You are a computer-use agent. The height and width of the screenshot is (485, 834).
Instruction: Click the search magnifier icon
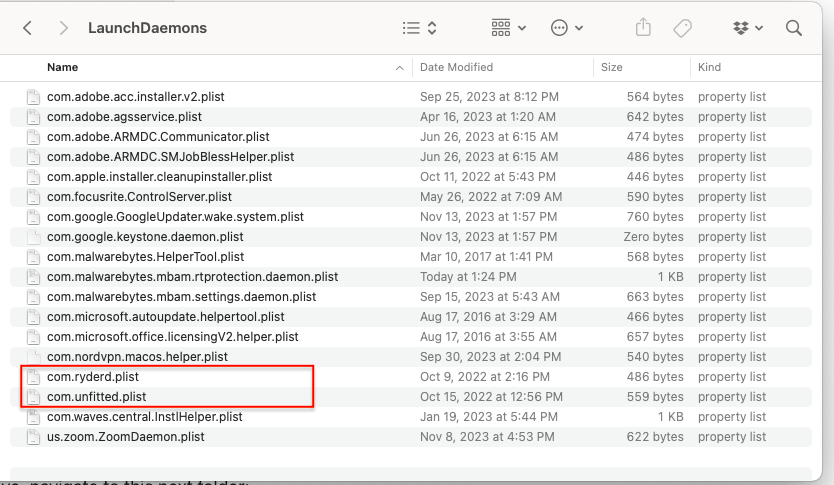[794, 28]
